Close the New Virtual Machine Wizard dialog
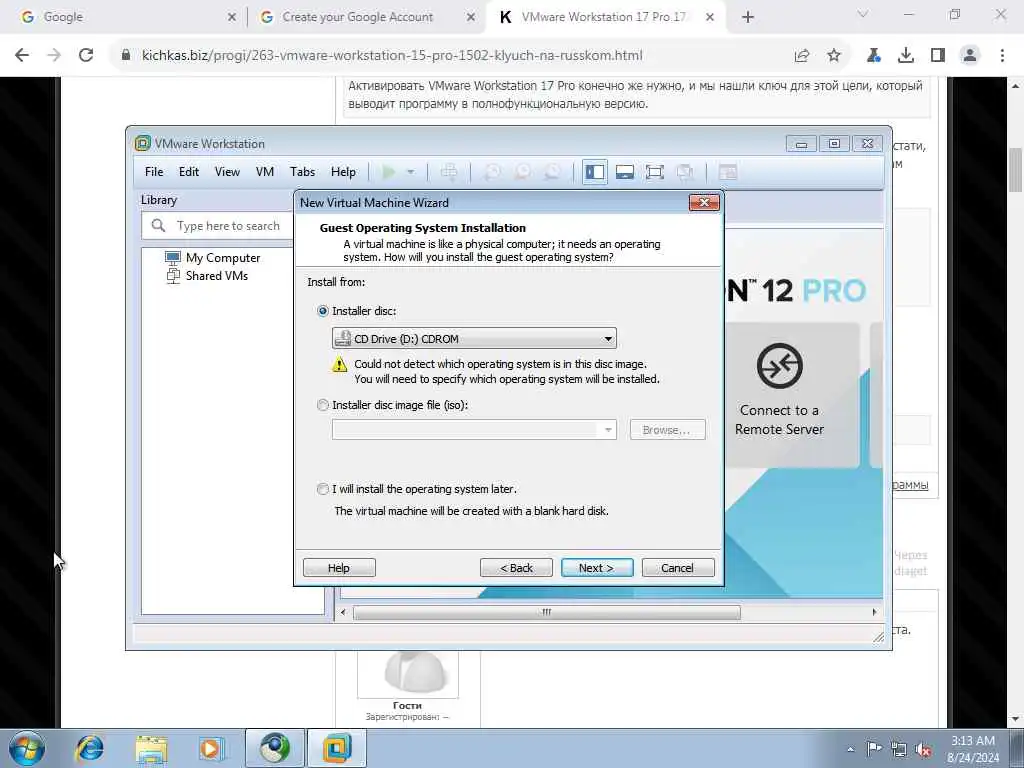This screenshot has width=1024, height=768. coord(704,202)
